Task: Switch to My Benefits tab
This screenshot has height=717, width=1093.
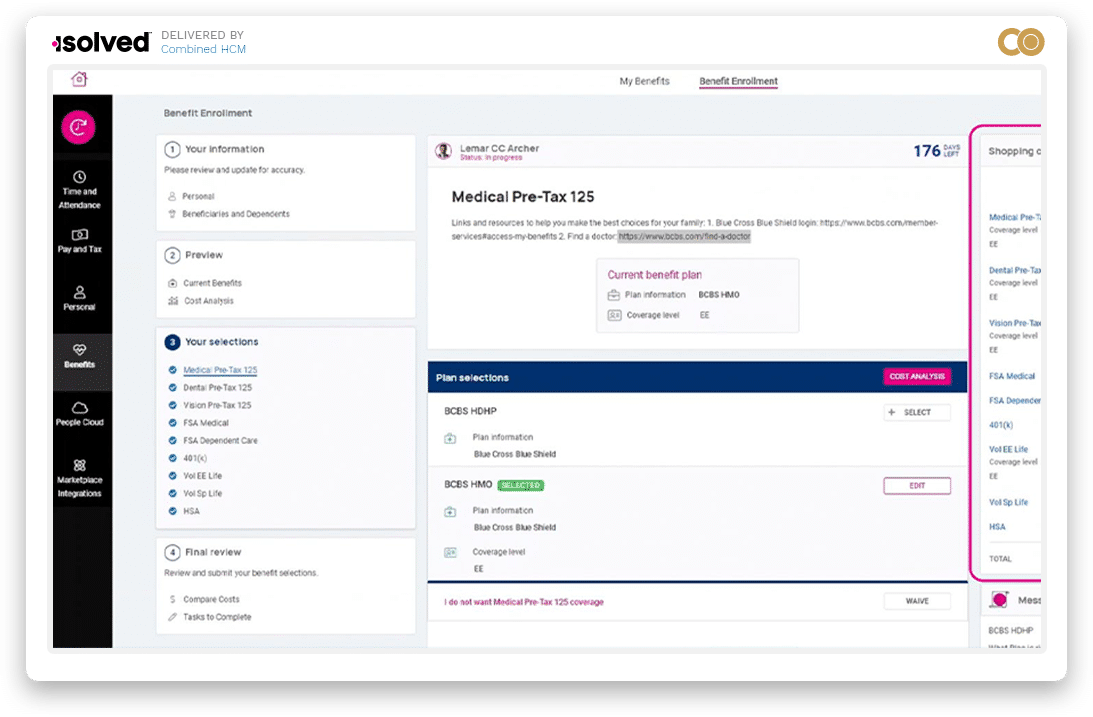Action: click(x=644, y=81)
